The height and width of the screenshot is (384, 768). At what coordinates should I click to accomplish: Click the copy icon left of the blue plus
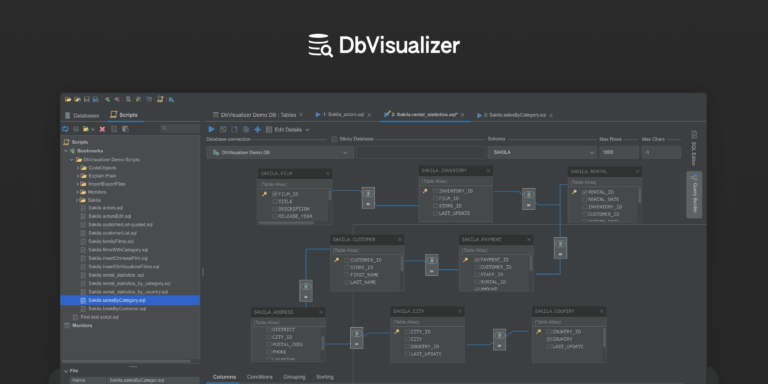pos(246,129)
